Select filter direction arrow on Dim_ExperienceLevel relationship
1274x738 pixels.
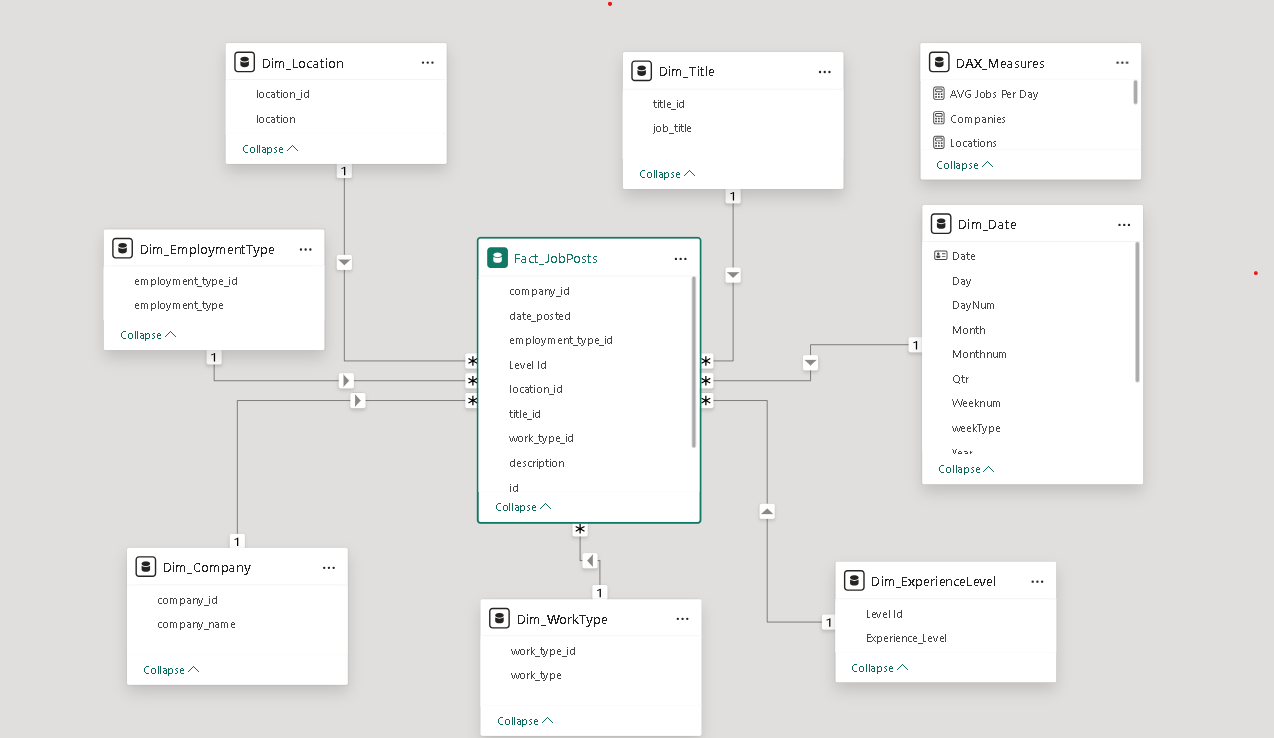pos(767,511)
